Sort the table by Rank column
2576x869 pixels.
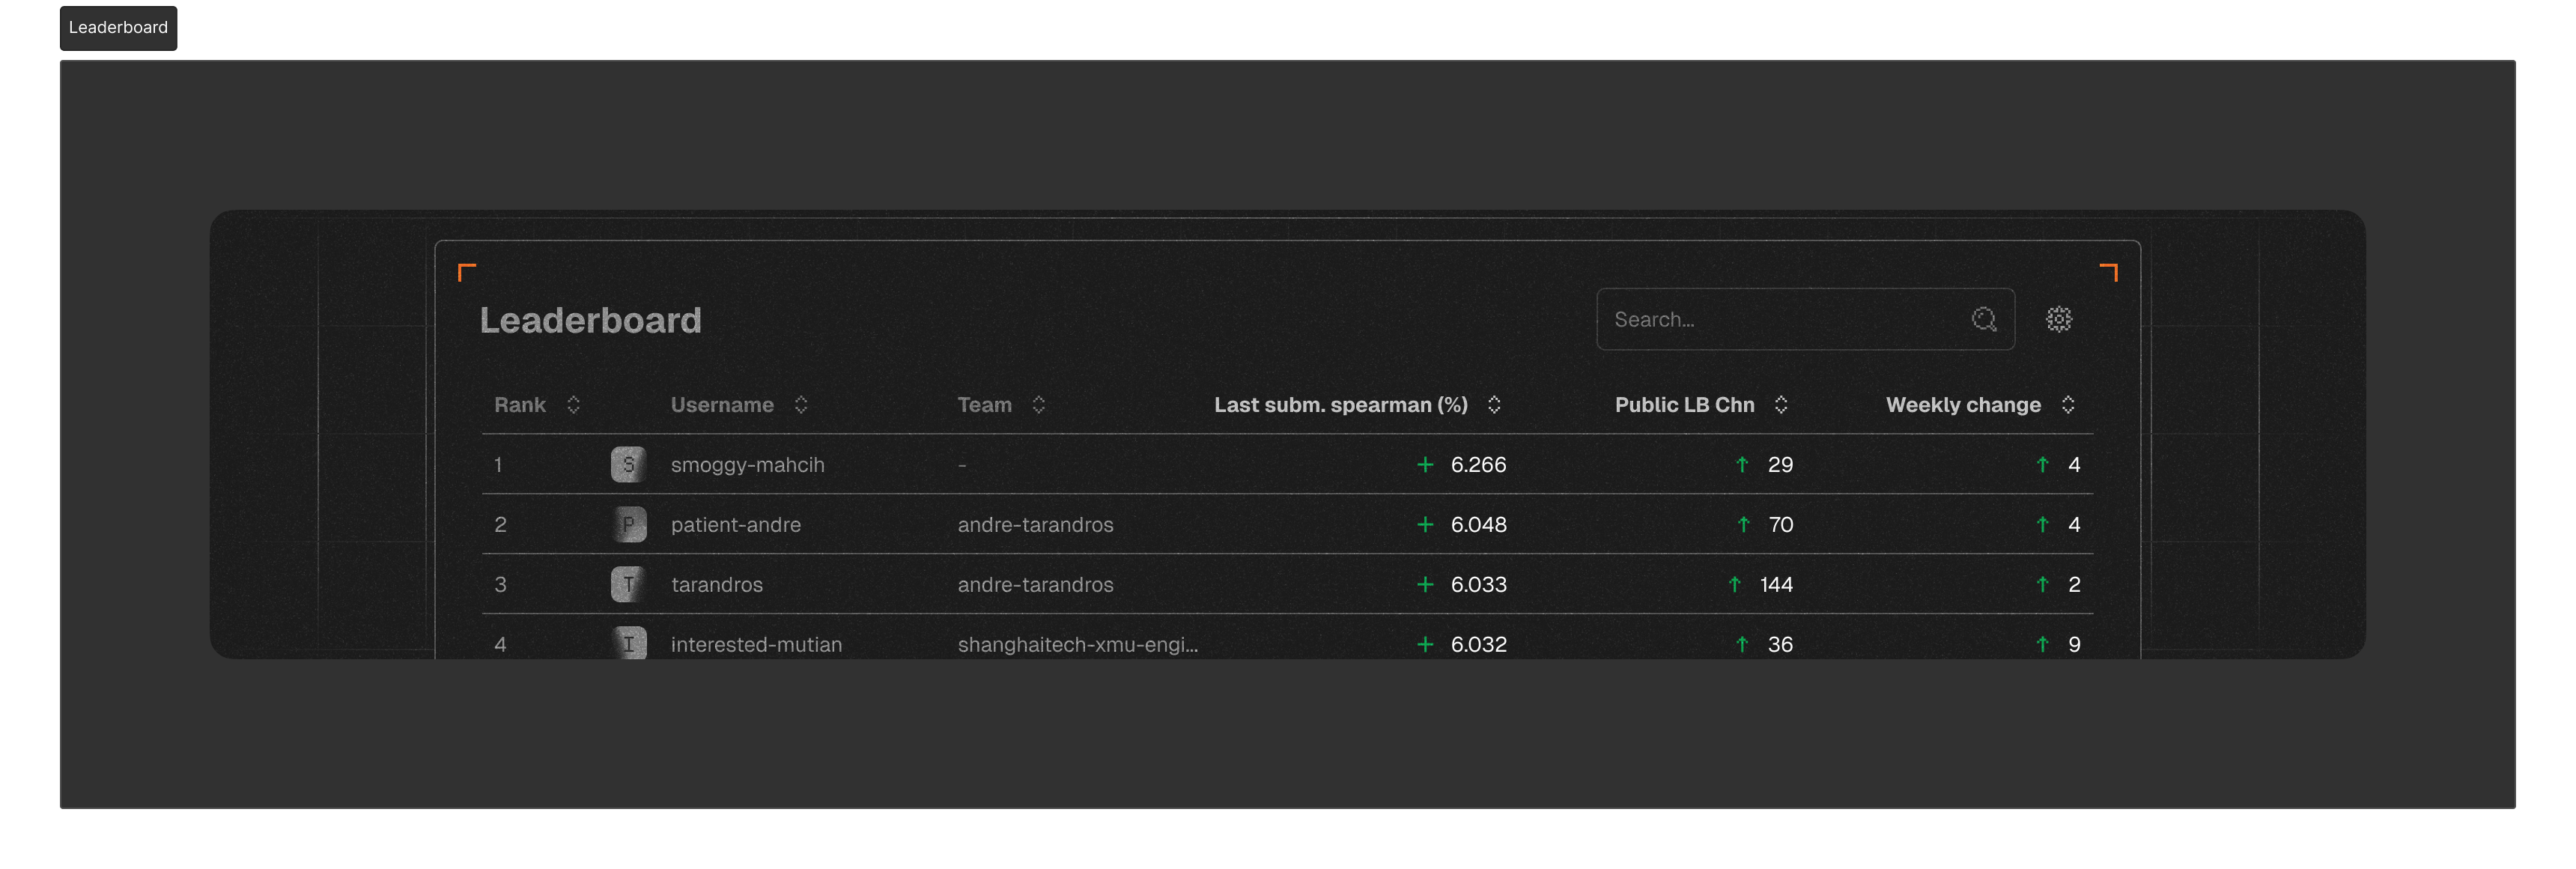click(x=573, y=404)
